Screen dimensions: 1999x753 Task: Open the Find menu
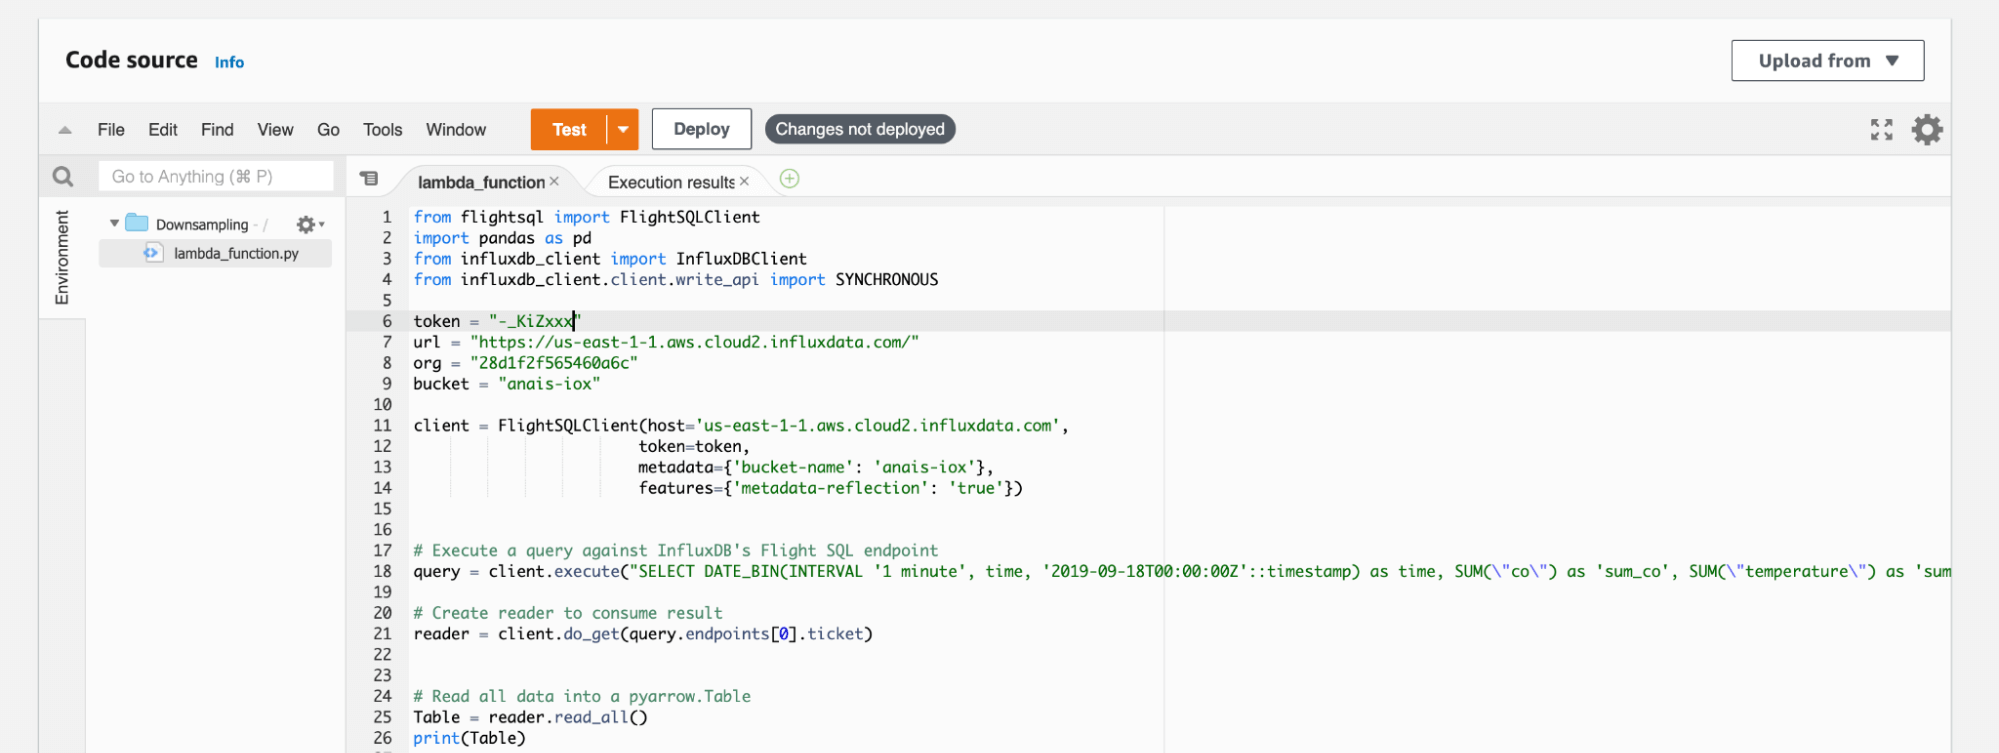point(217,129)
